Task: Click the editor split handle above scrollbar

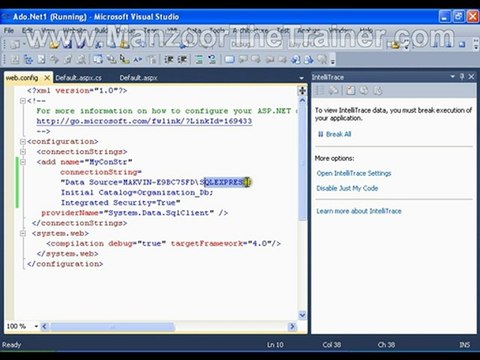Action: pos(302,90)
